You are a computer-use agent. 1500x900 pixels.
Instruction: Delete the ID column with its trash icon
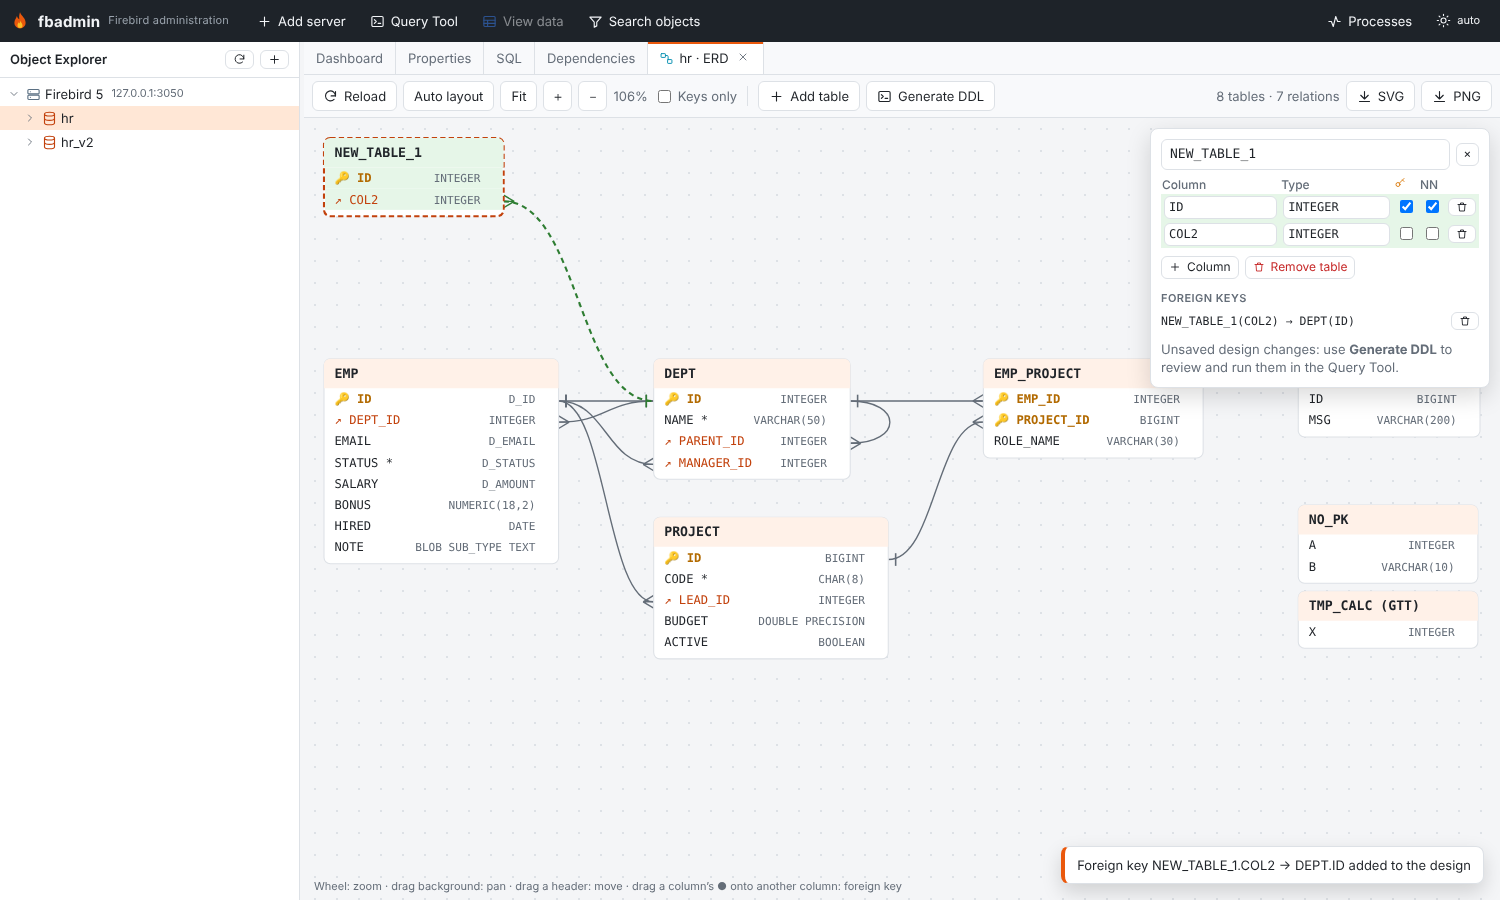point(1462,207)
